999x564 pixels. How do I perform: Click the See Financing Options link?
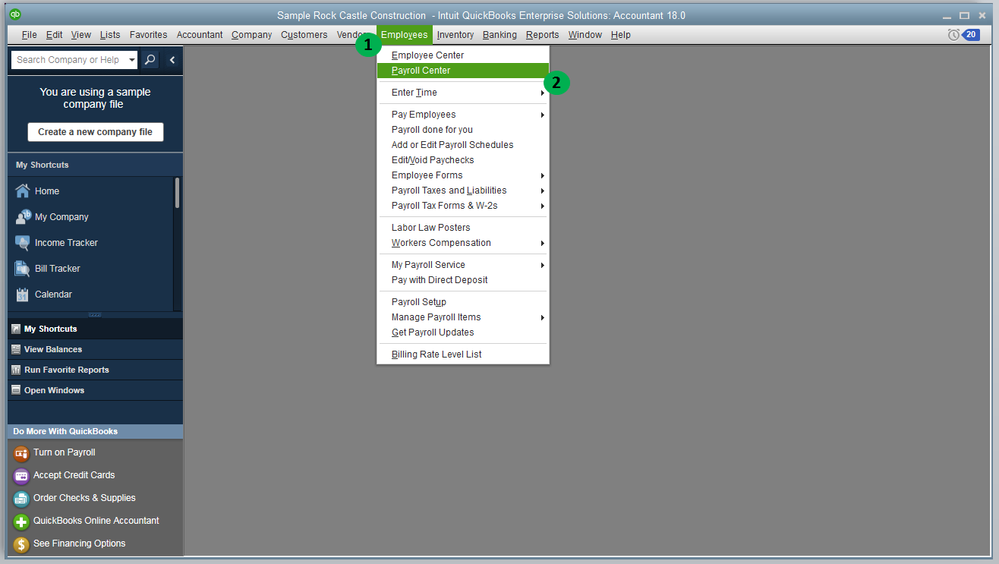(79, 544)
